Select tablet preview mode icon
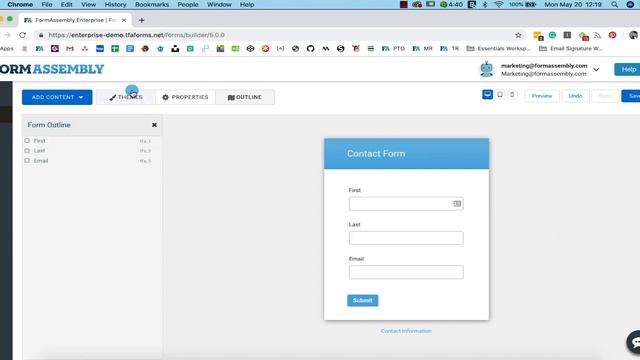 500,95
